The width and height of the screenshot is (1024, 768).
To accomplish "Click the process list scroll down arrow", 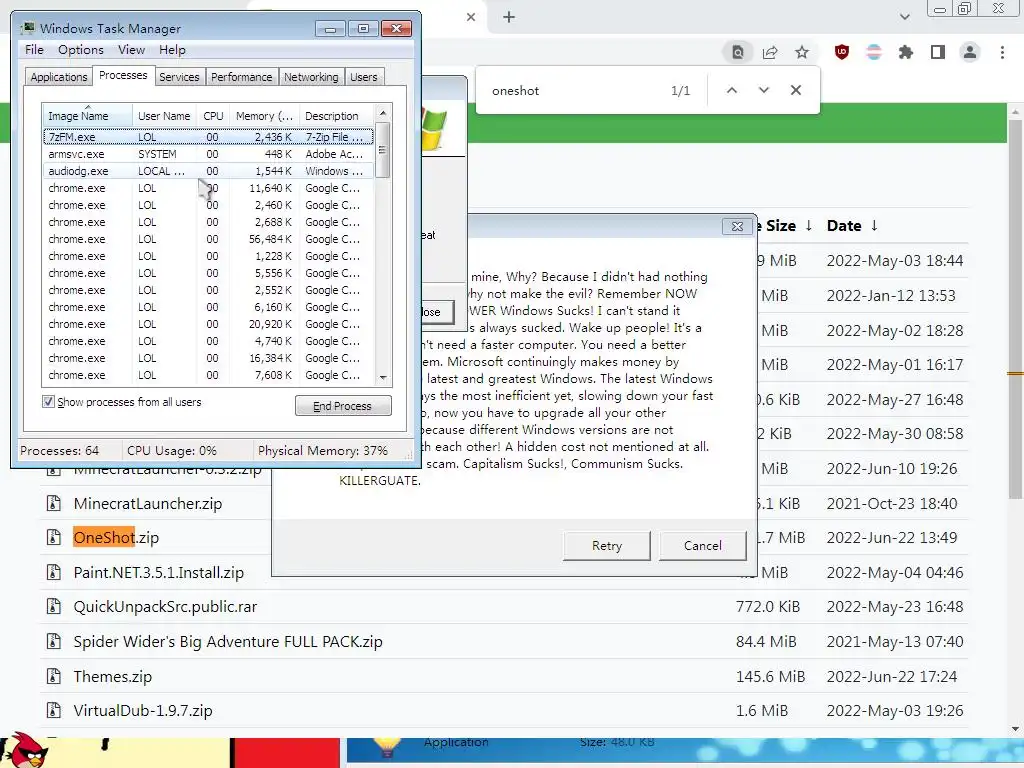I will pyautogui.click(x=383, y=377).
